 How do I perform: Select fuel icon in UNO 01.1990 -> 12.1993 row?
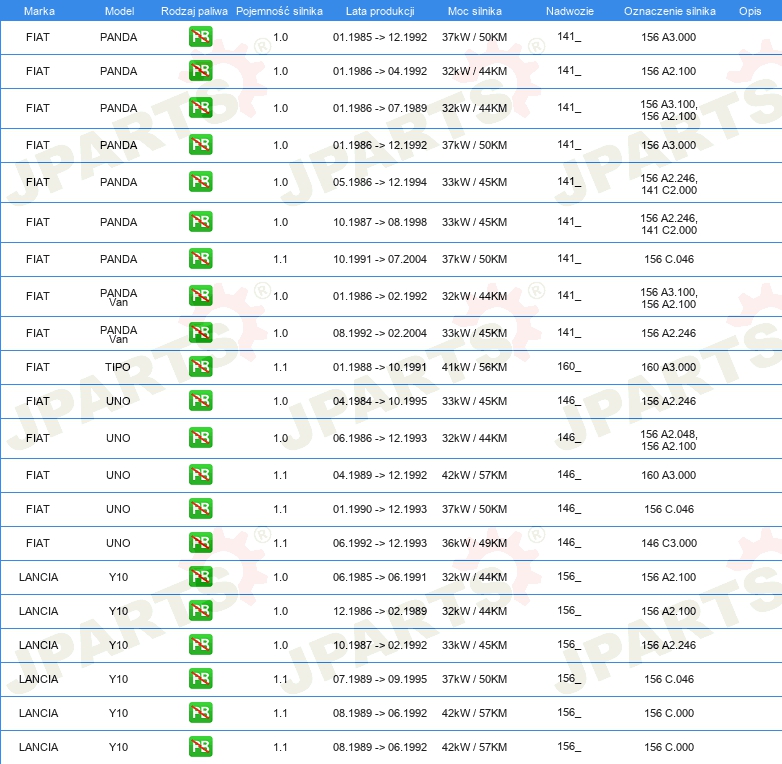point(200,509)
